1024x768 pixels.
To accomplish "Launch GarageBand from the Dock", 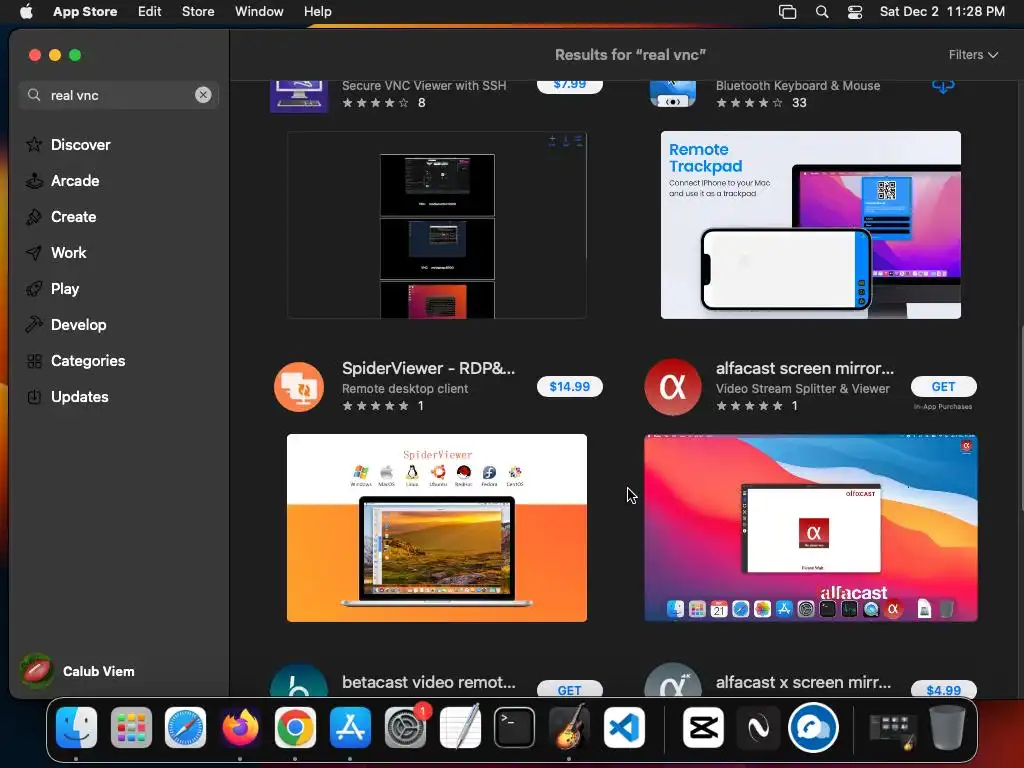I will pos(569,728).
